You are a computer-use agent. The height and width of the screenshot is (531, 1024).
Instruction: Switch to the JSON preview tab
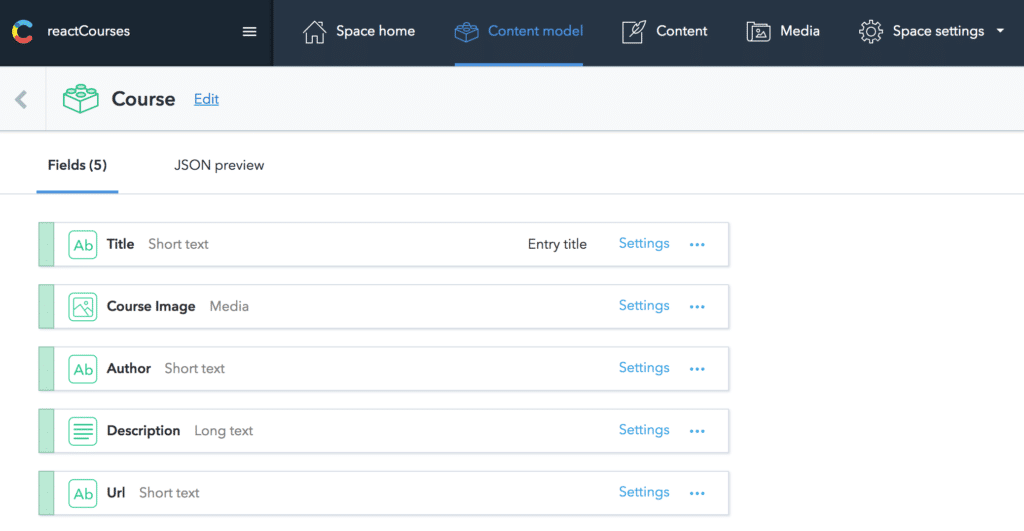(x=219, y=165)
